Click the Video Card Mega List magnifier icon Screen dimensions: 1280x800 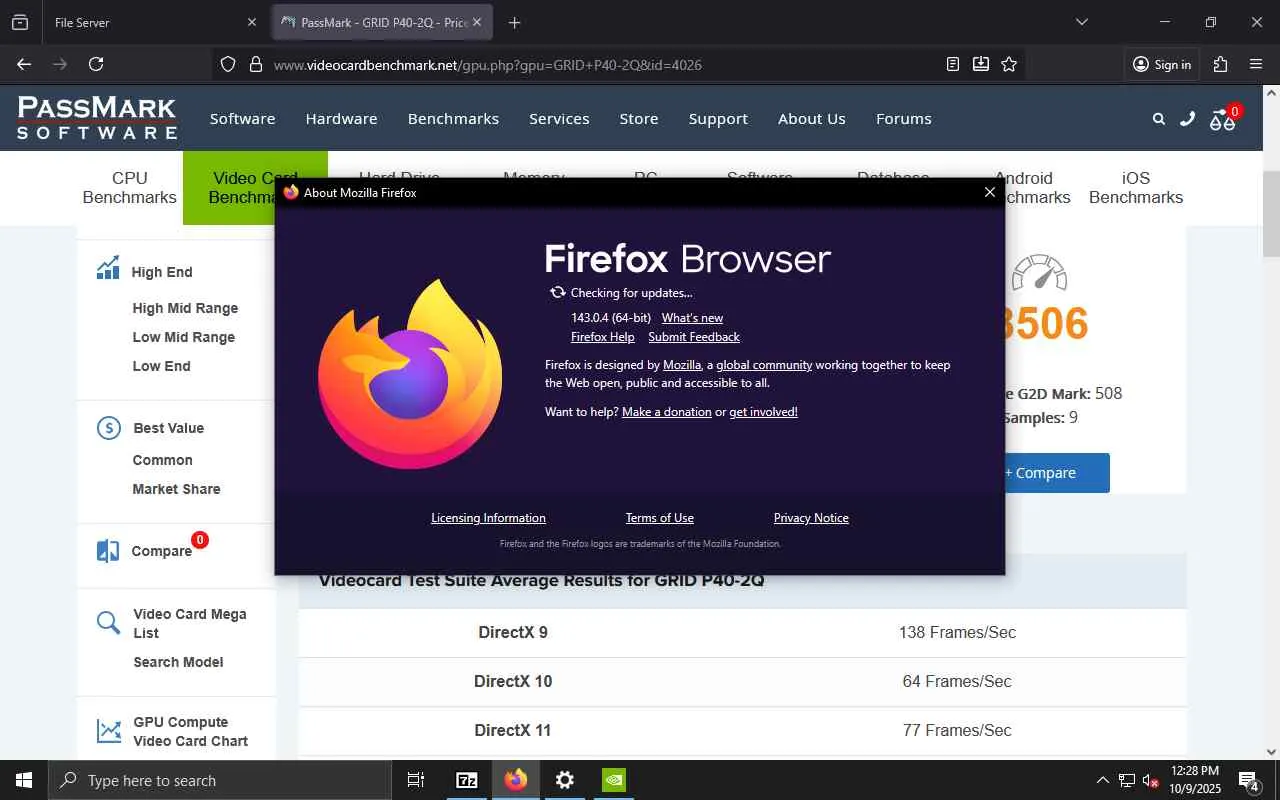pos(108,623)
